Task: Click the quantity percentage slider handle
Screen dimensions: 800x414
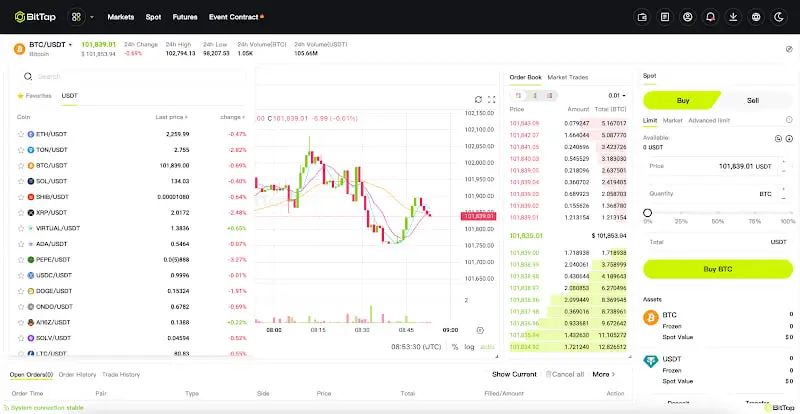Action: tap(647, 212)
